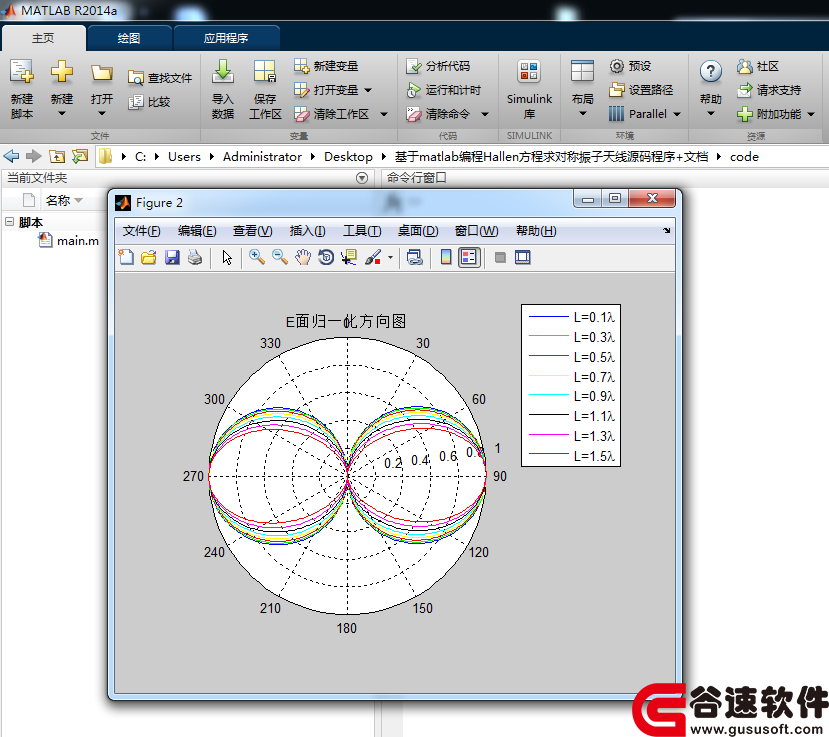Open the Tools (工具) menu in Figure 2
829x737 pixels.
pos(362,231)
